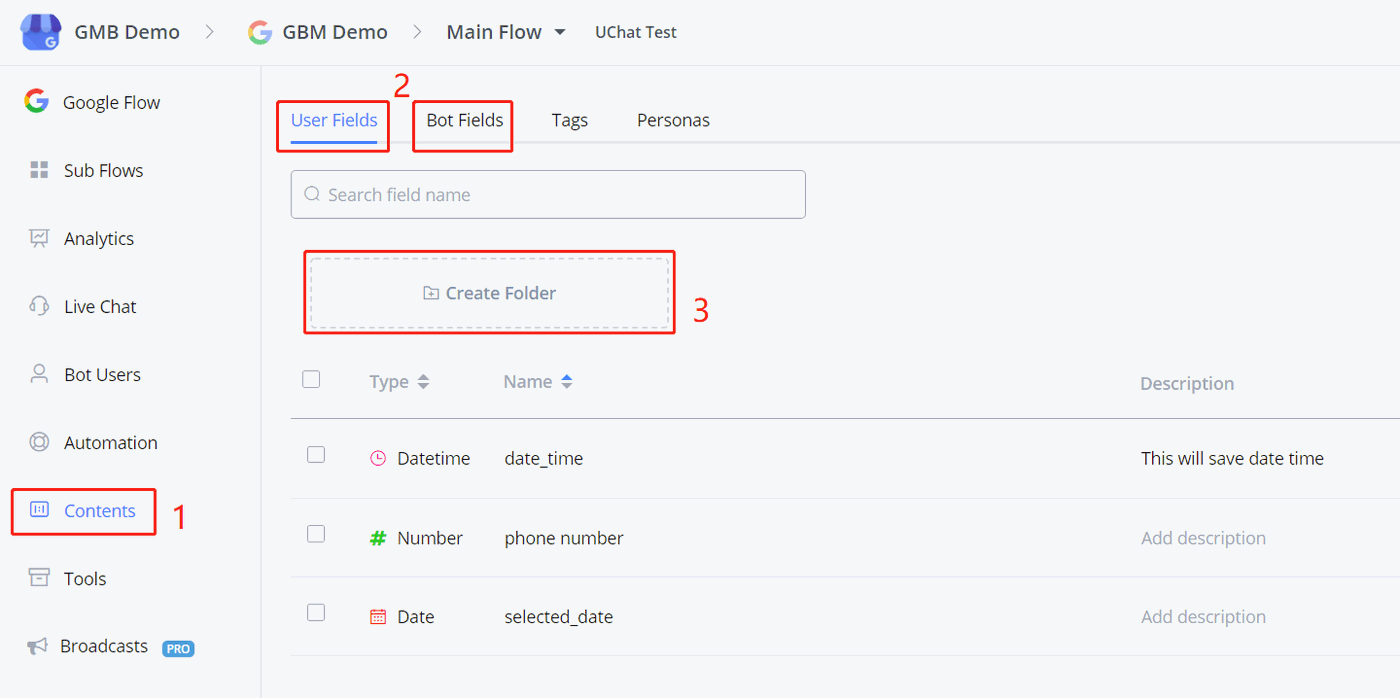Open Automation lifebuoy icon

pyautogui.click(x=39, y=442)
